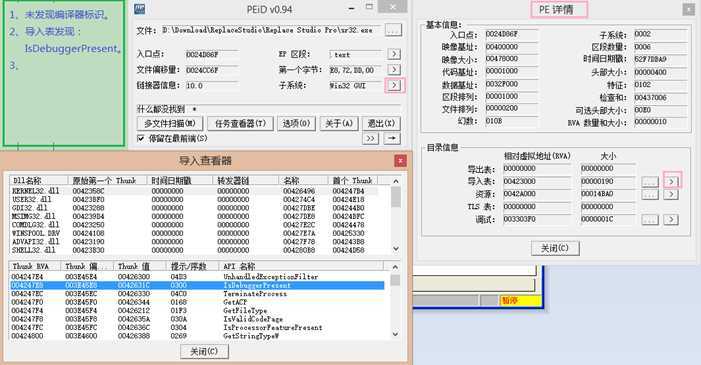Screen dimensions: 701x365
Task: Select the COMDLG32.dll row
Action: click(195, 225)
